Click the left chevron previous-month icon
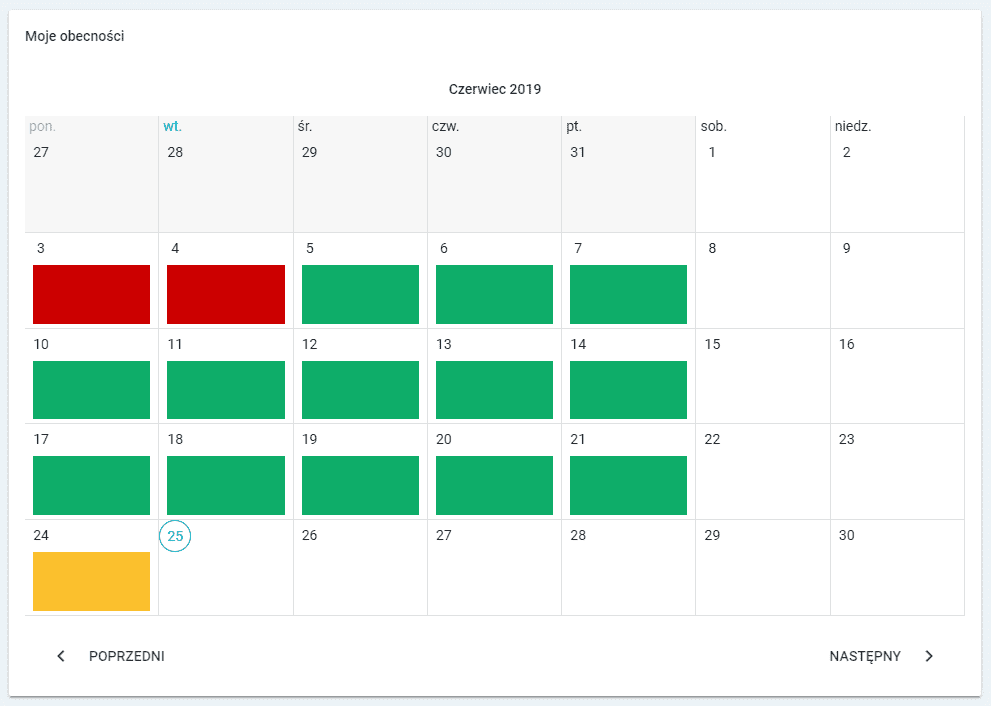The width and height of the screenshot is (991, 706). pyautogui.click(x=61, y=656)
